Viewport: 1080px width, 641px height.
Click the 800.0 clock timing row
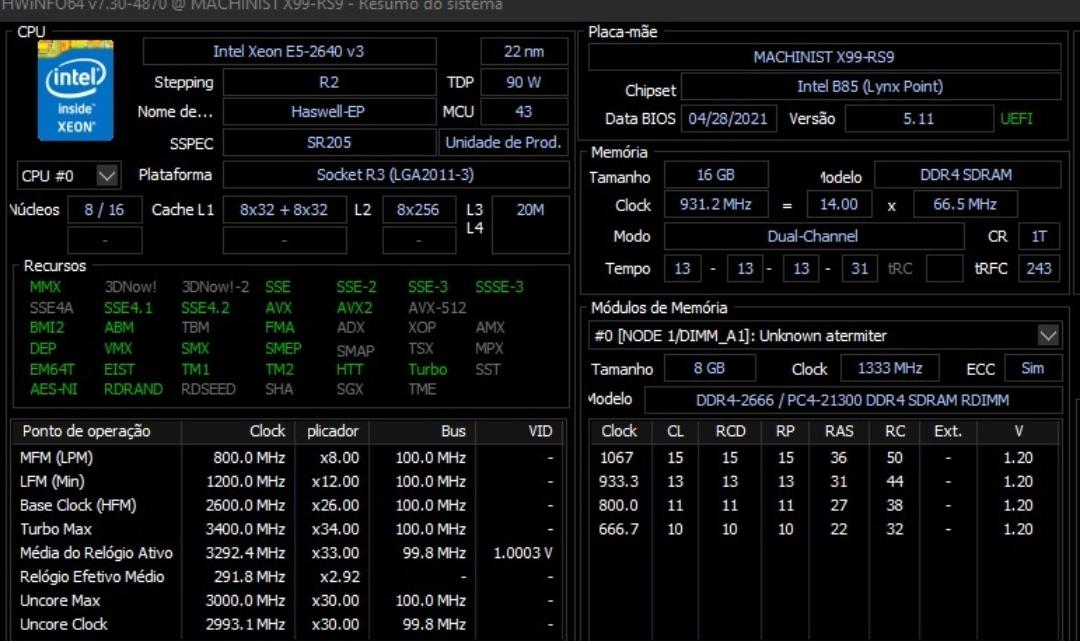click(825, 505)
